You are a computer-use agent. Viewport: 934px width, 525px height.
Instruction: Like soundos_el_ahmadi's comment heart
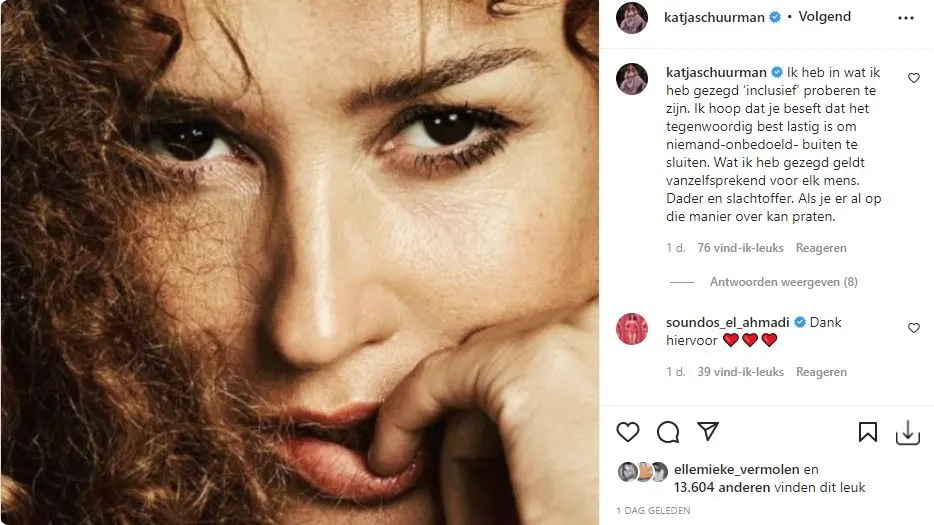[x=913, y=328]
